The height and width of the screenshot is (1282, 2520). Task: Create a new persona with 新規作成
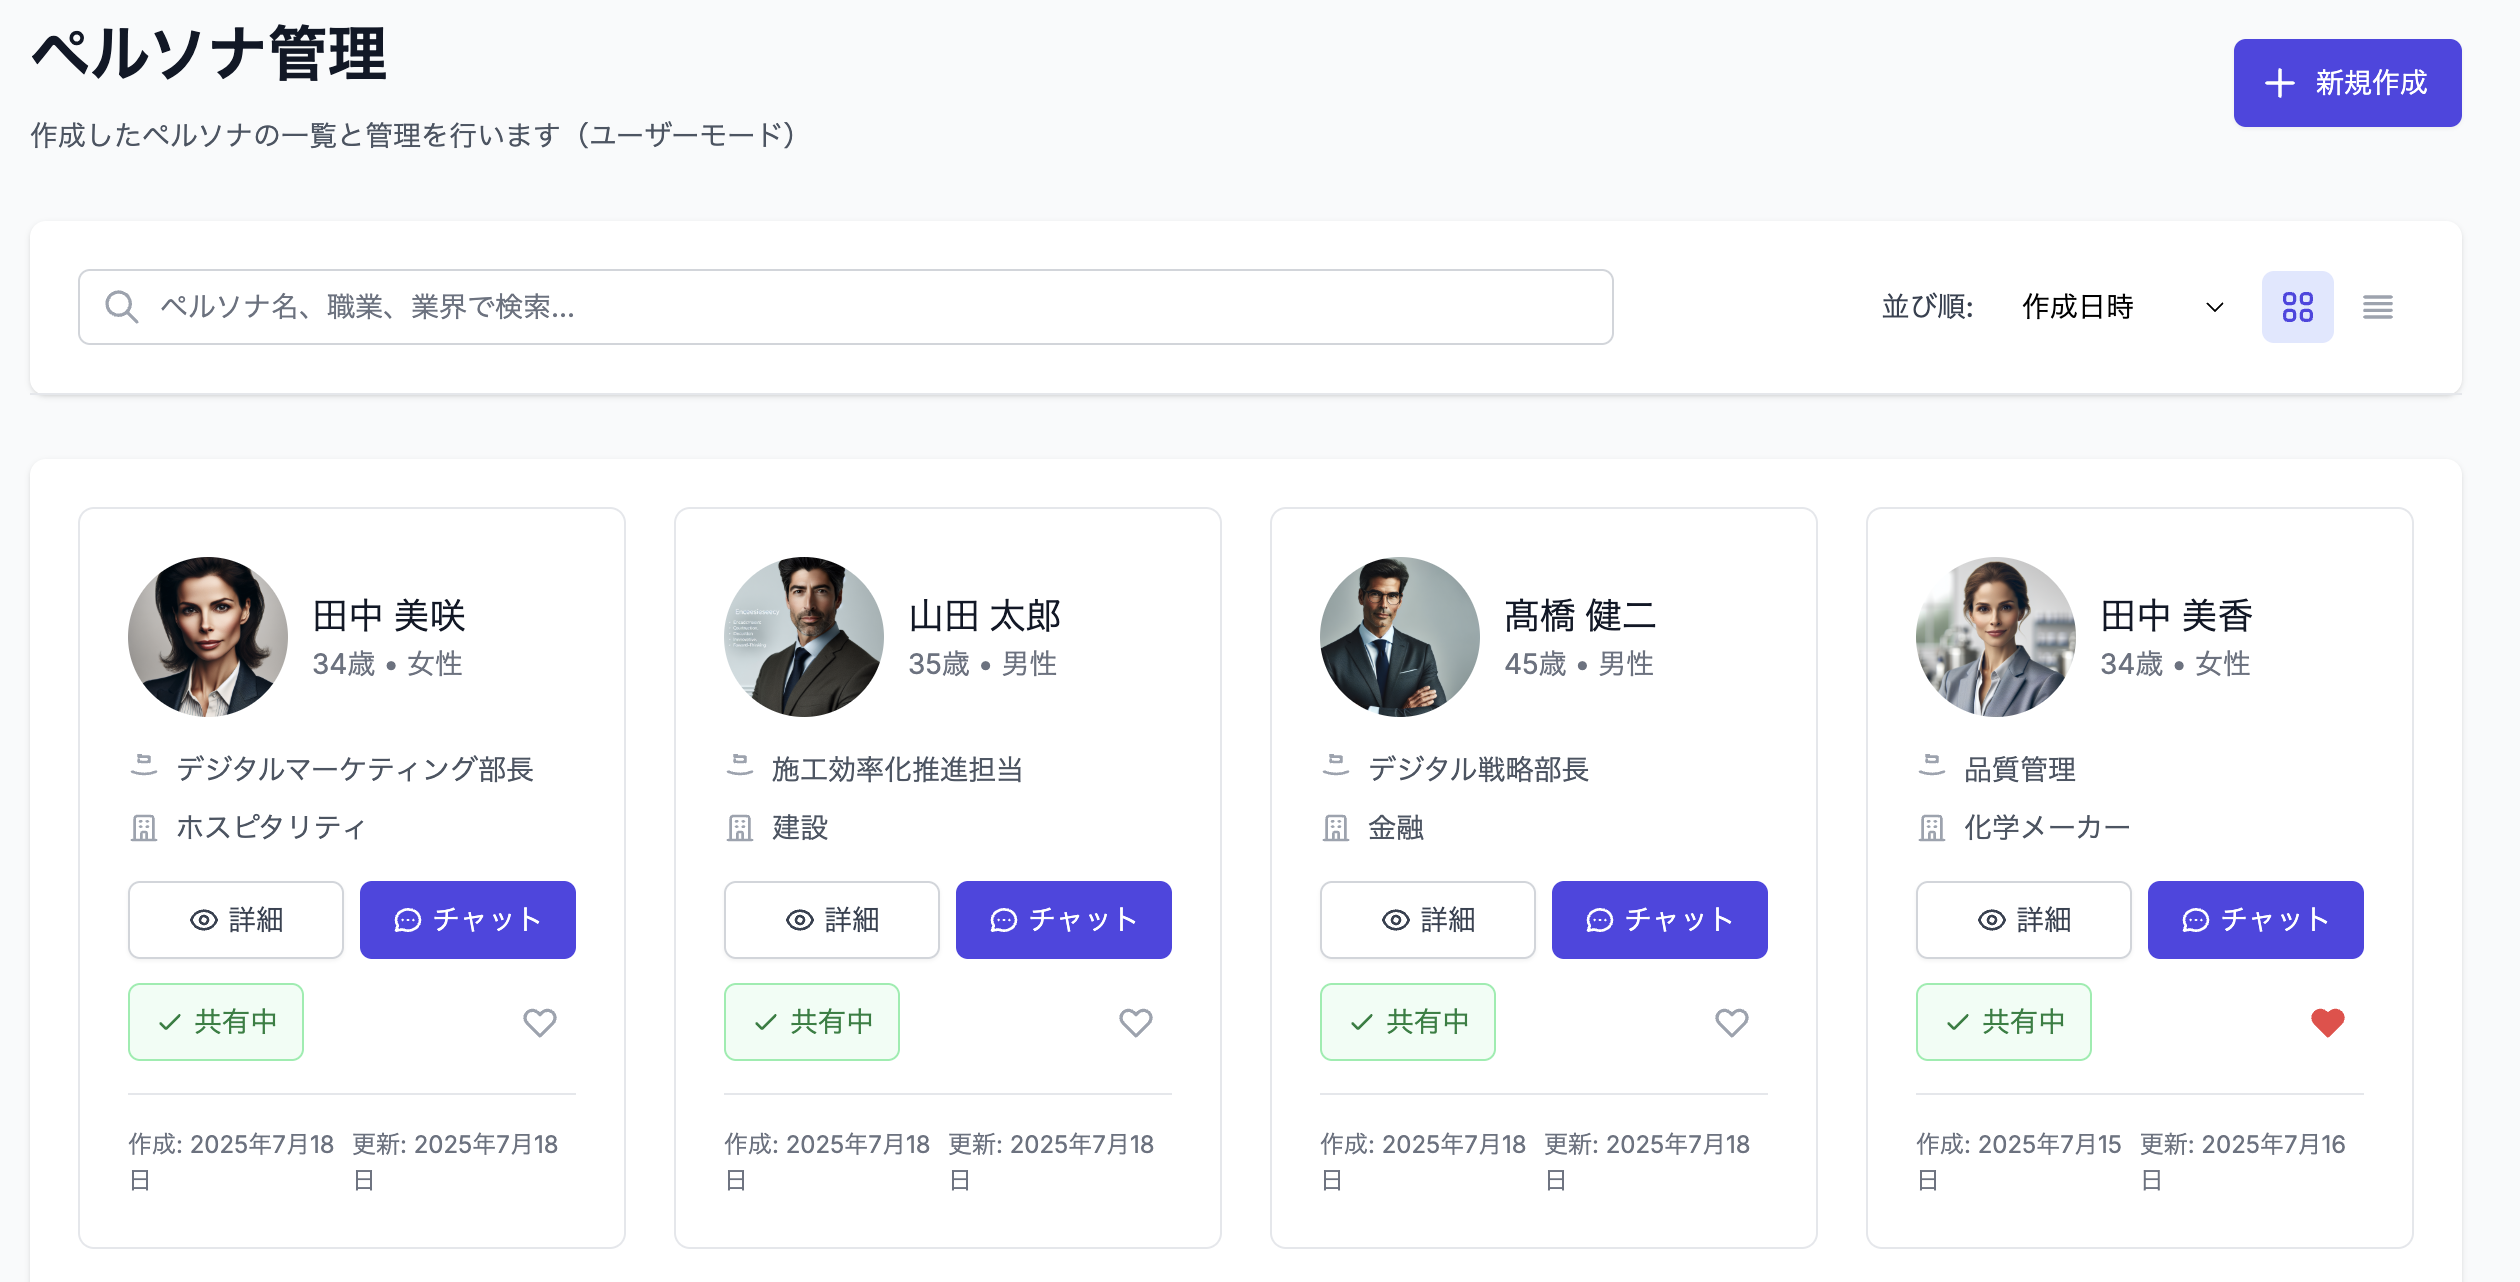coord(2346,83)
